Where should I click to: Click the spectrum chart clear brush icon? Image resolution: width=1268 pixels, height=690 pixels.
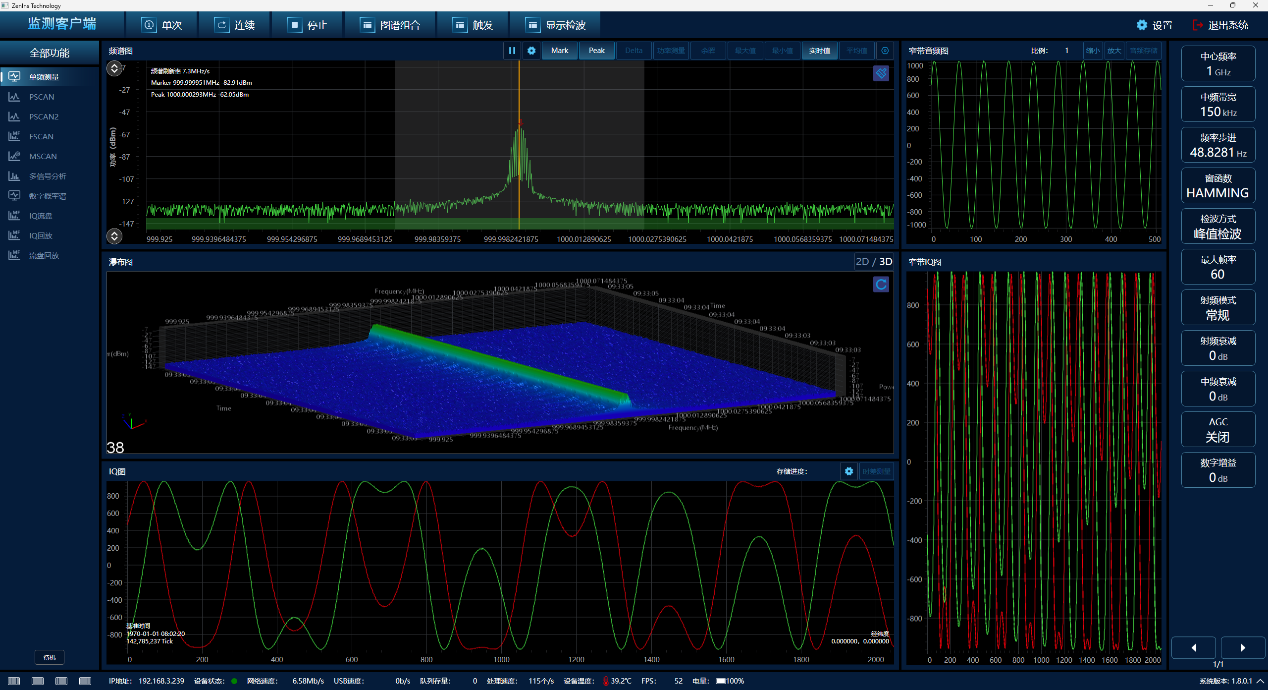click(x=881, y=73)
